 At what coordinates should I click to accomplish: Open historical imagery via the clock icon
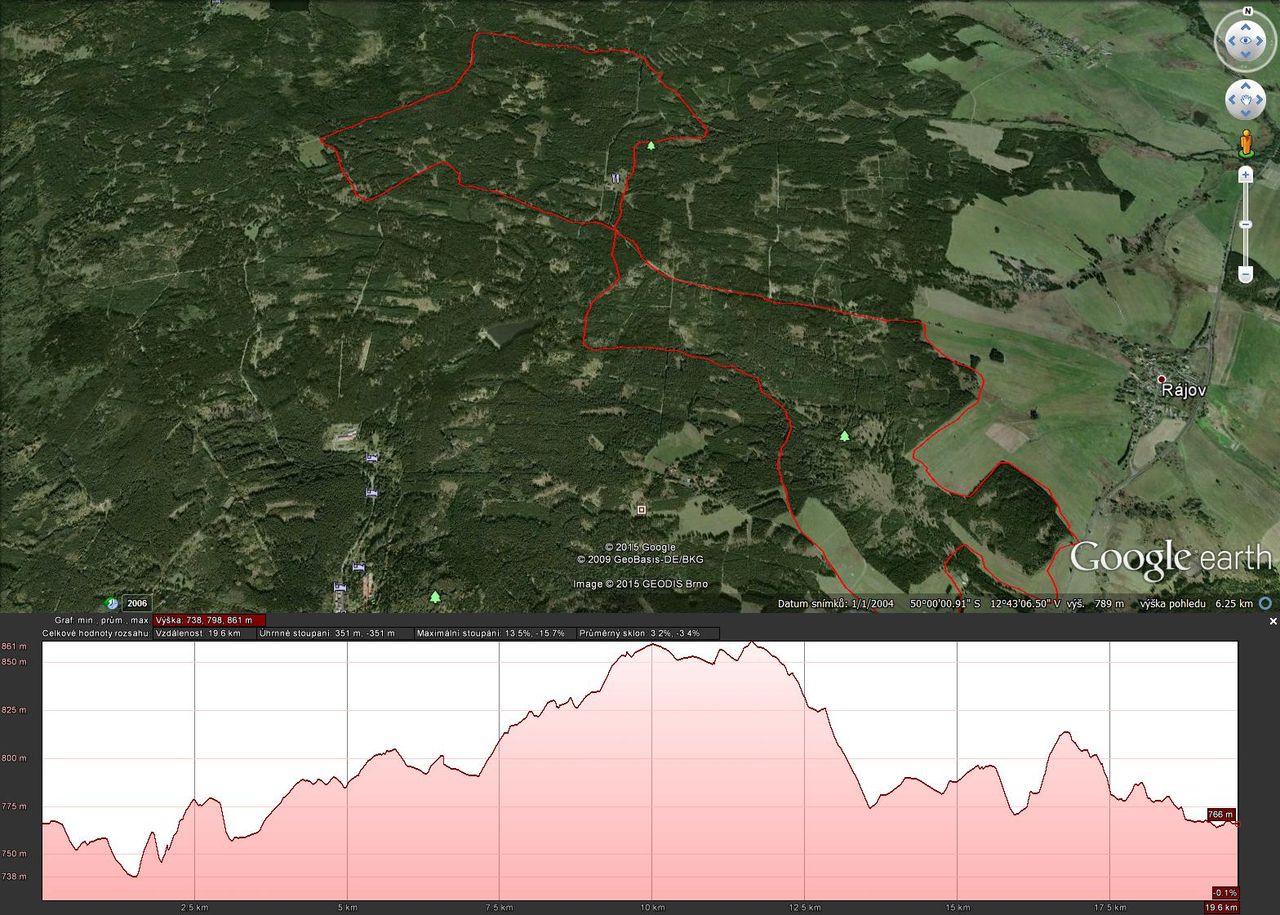pyautogui.click(x=113, y=603)
